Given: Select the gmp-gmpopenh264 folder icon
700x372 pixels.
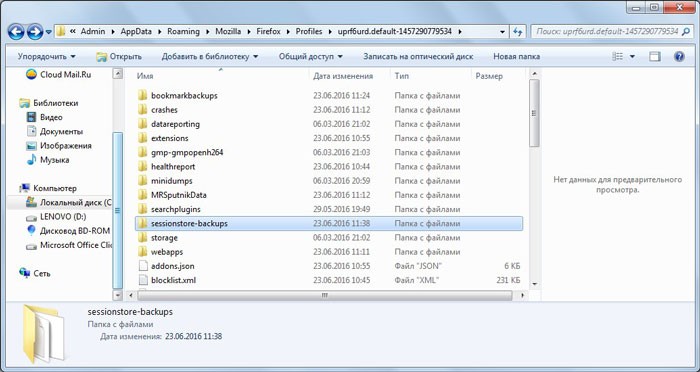Looking at the screenshot, I should pos(143,152).
